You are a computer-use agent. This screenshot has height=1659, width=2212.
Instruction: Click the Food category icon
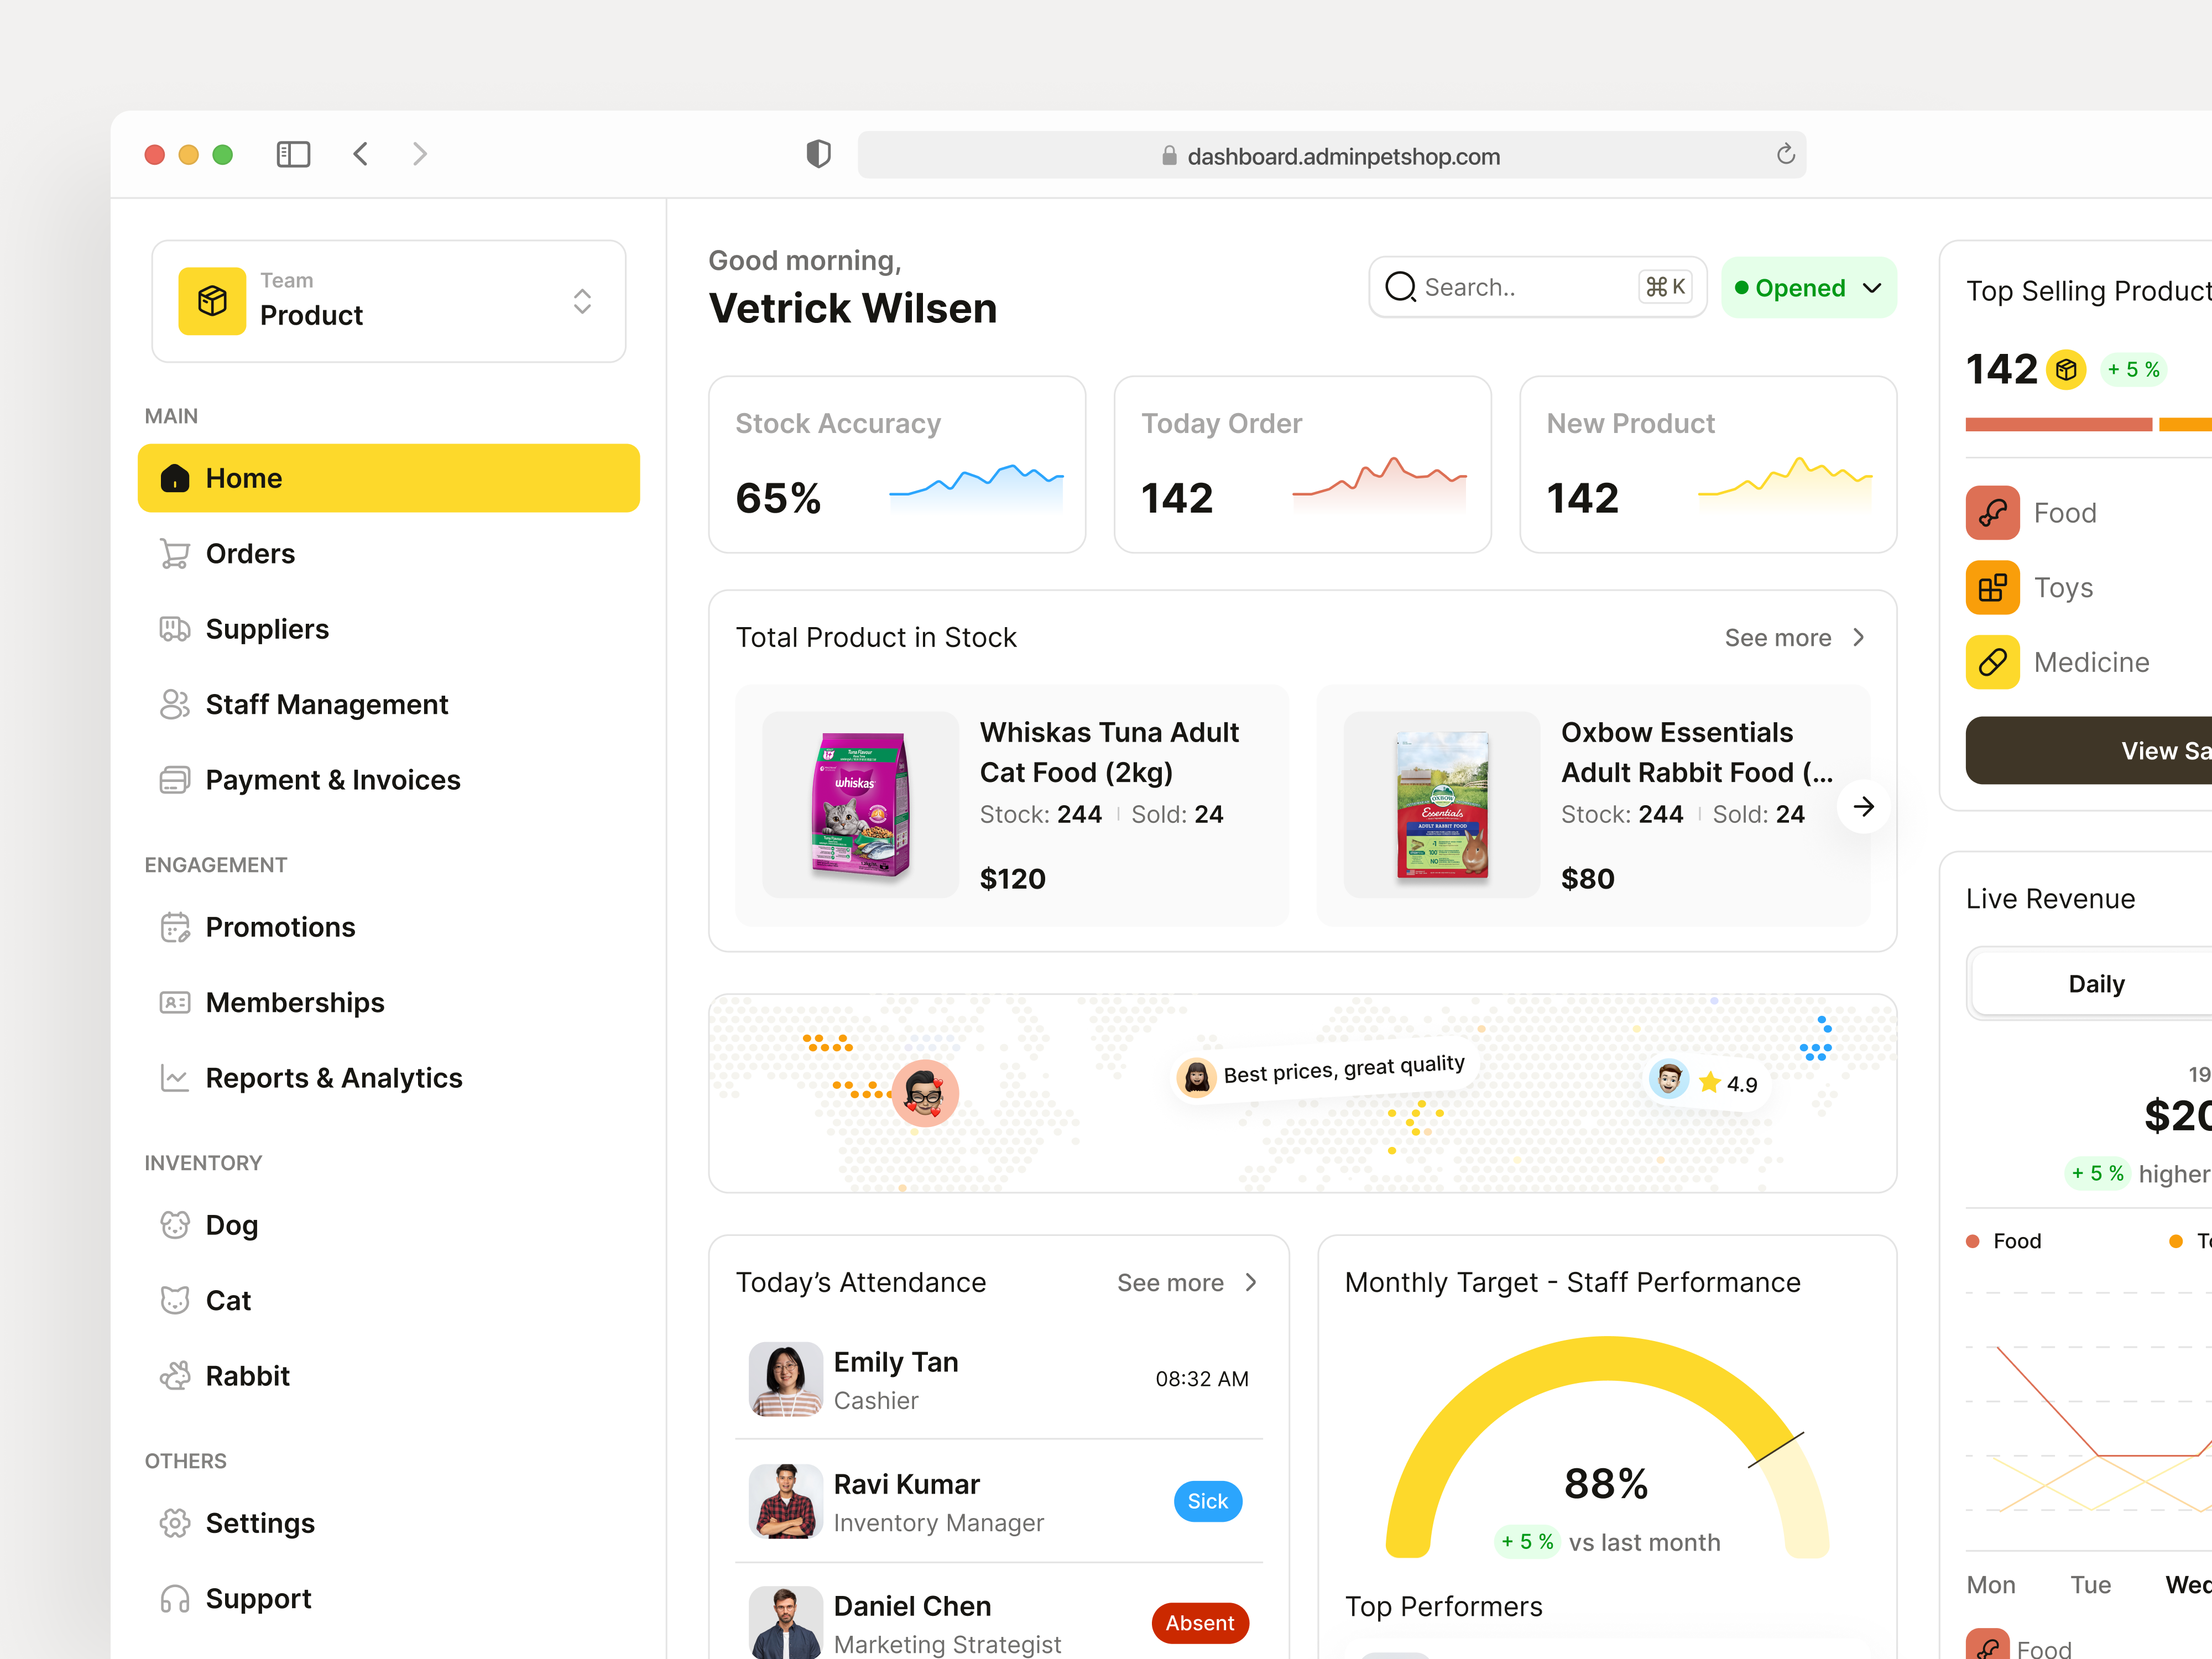tap(1992, 512)
